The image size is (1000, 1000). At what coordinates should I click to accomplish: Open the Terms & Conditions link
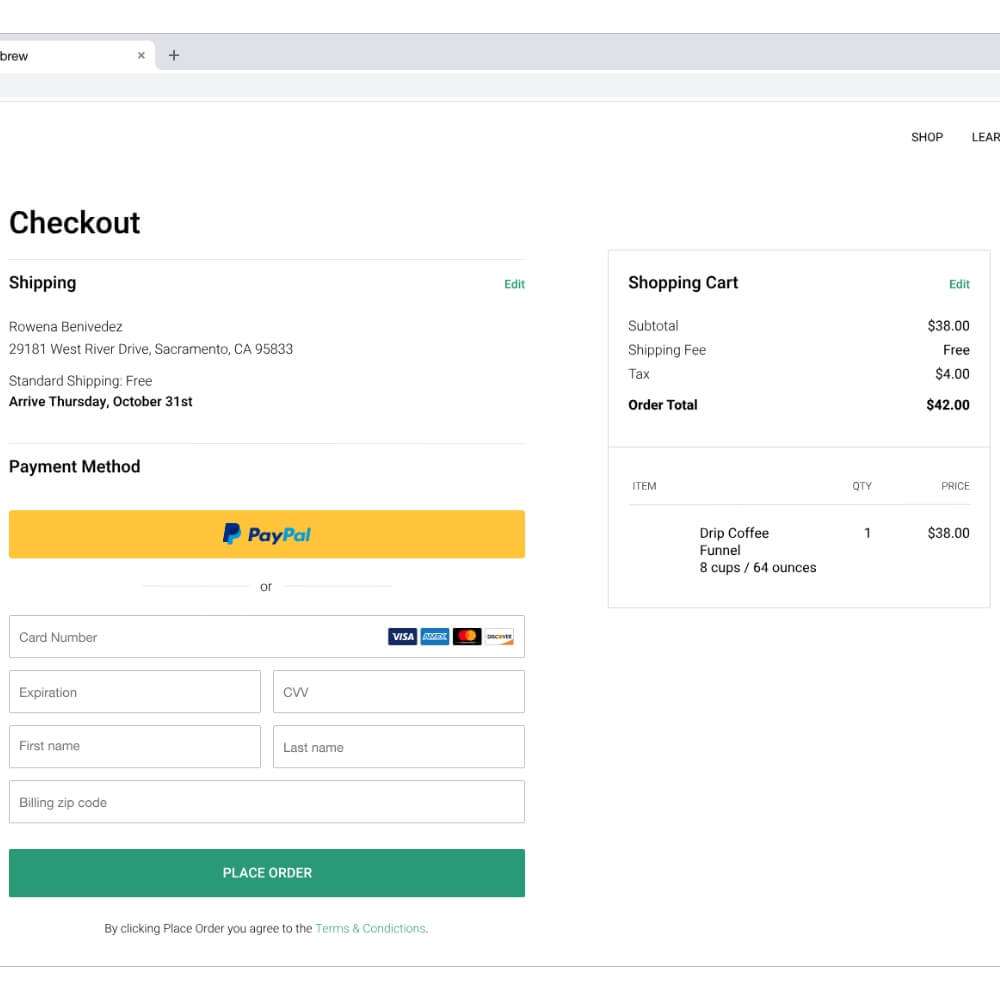click(x=370, y=929)
